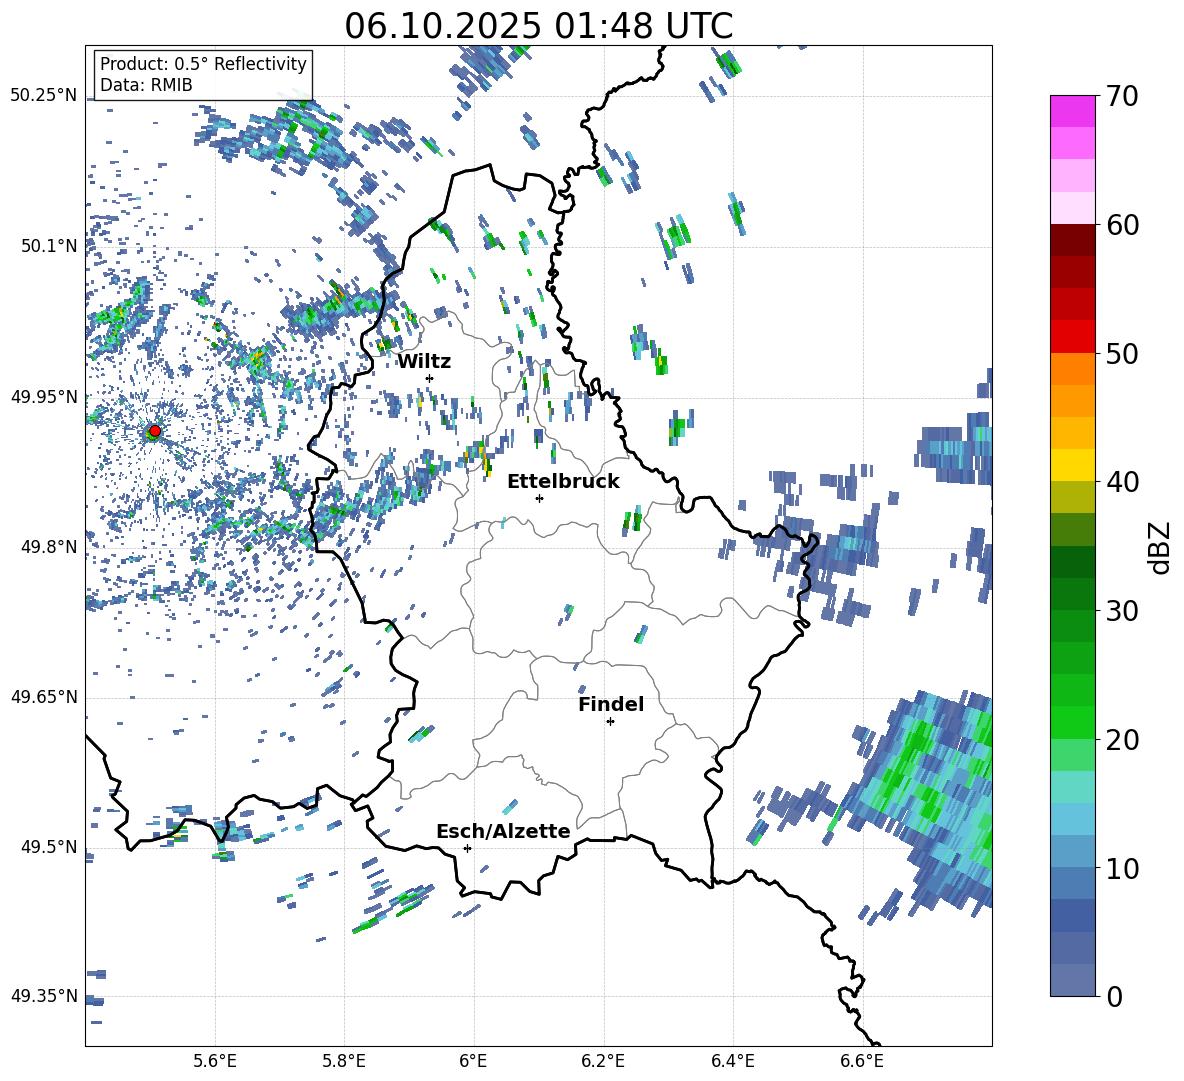Click the 40 colorbar tick label
Viewport: 1184px width, 1081px height.
[x=1121, y=482]
